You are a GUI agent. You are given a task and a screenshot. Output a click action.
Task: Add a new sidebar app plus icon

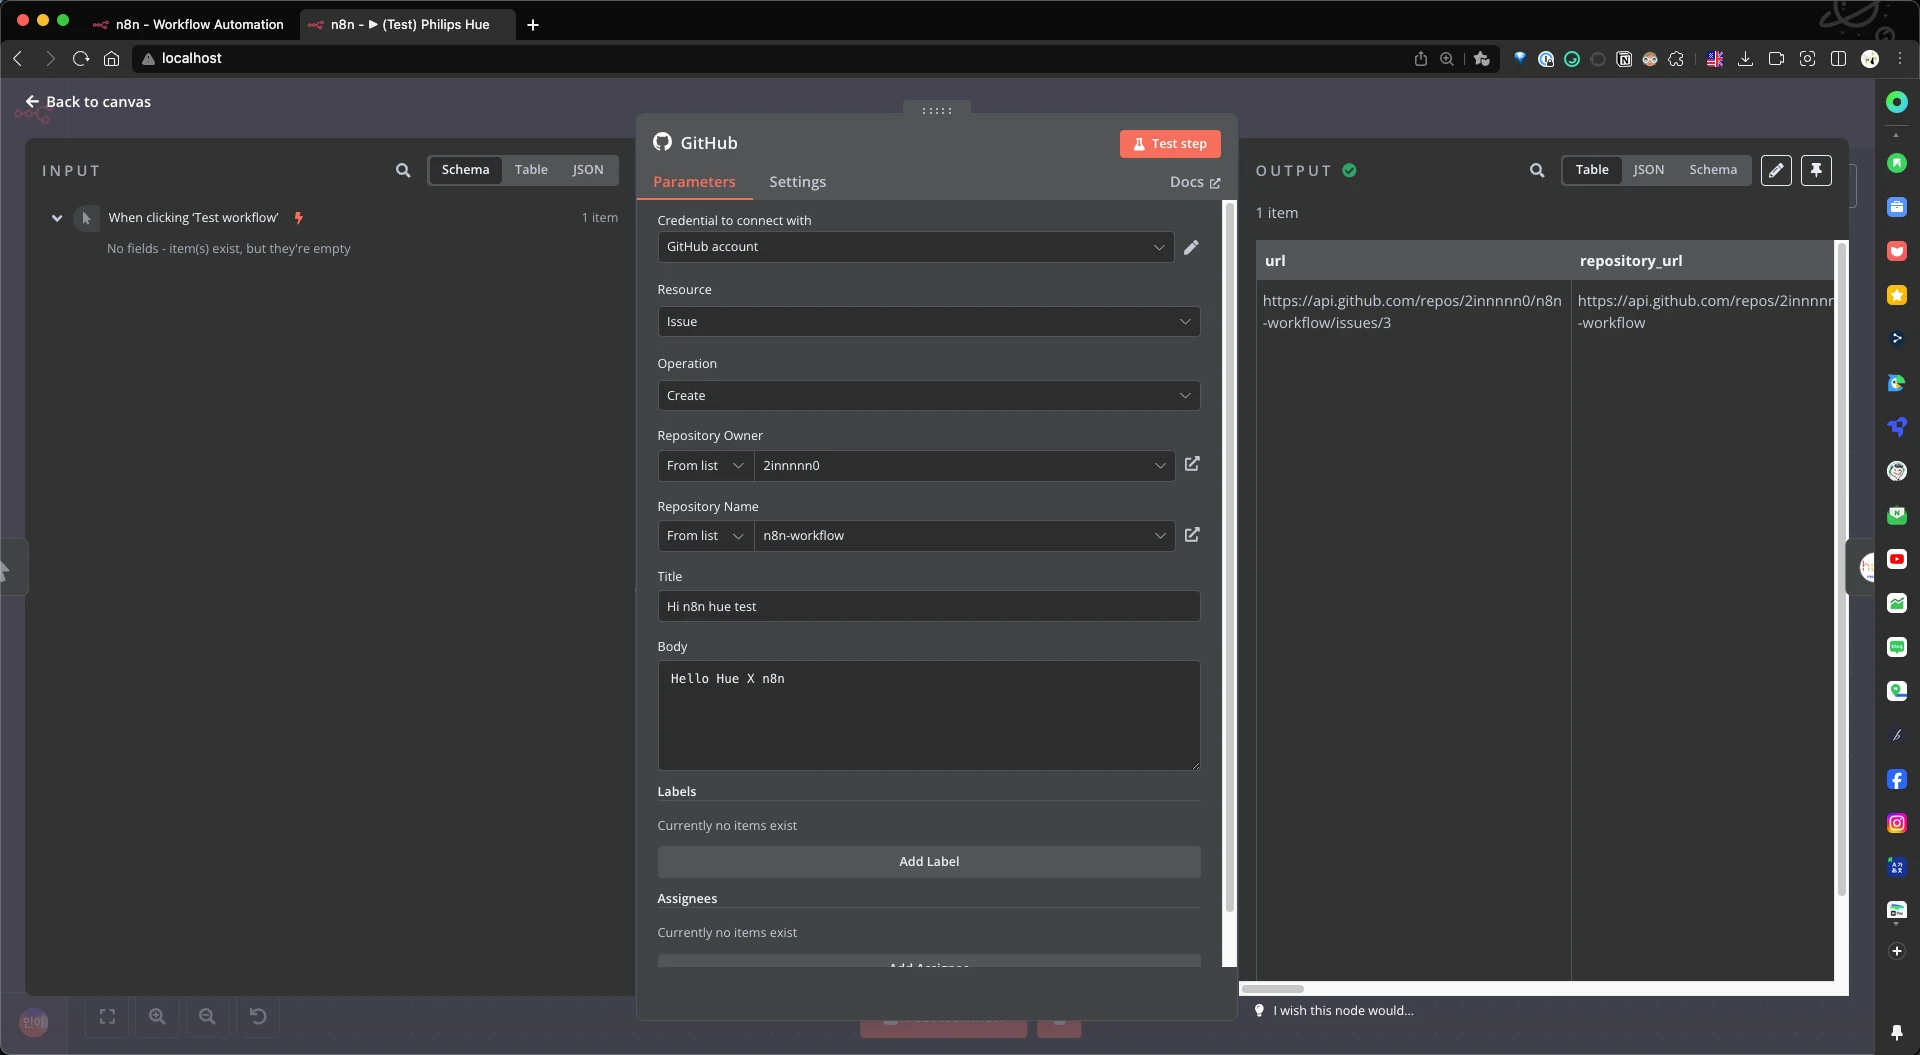coord(1896,951)
